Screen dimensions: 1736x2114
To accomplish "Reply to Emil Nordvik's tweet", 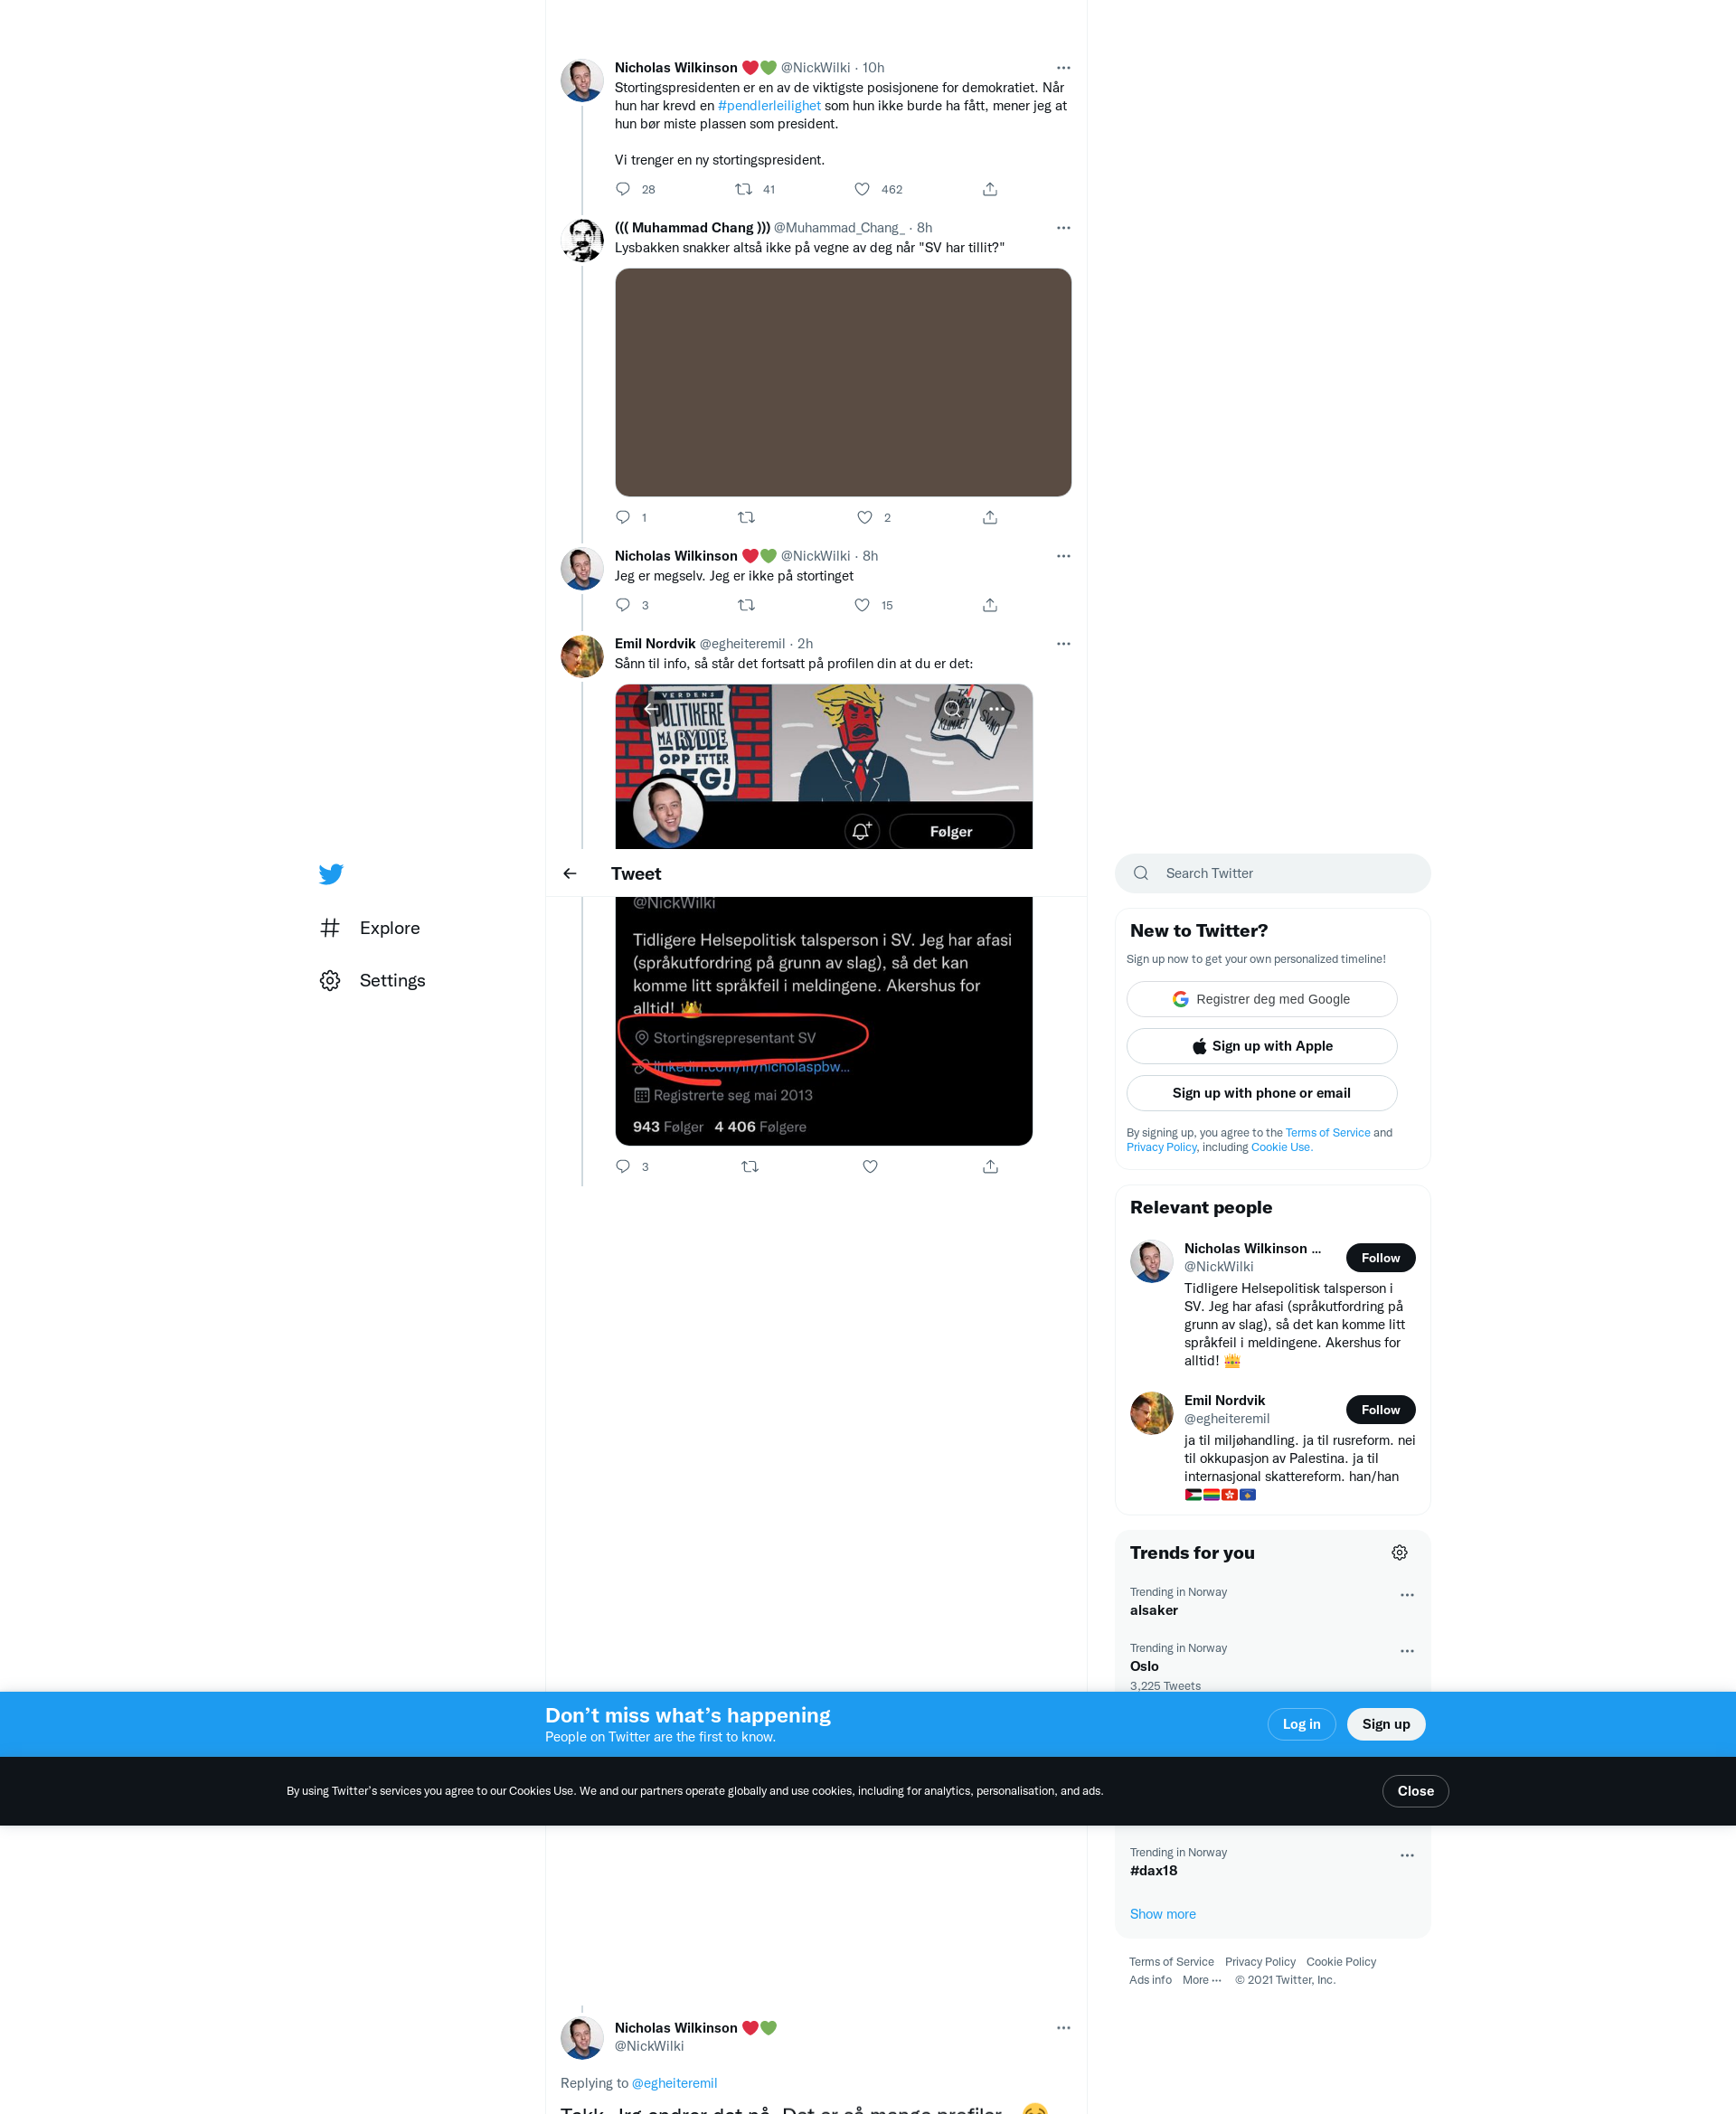I will click(x=623, y=1166).
